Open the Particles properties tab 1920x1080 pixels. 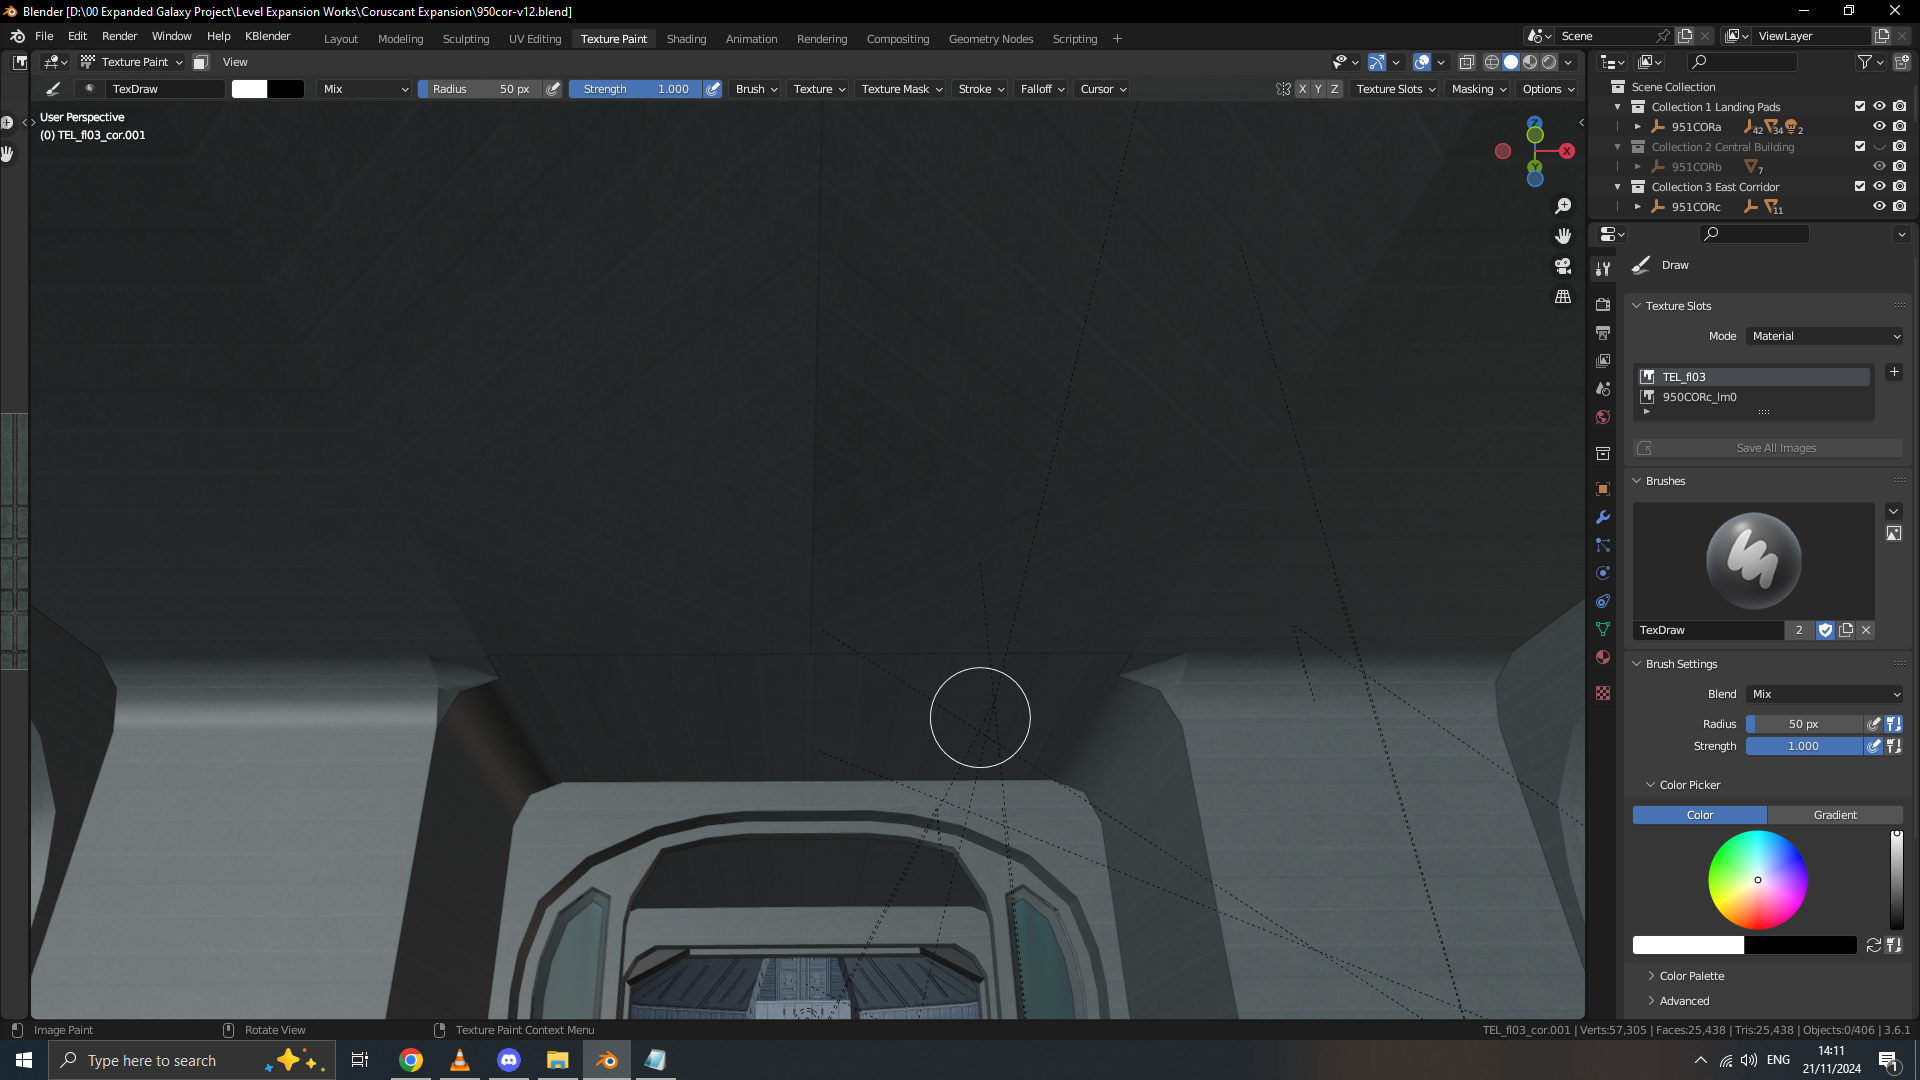tap(1603, 545)
